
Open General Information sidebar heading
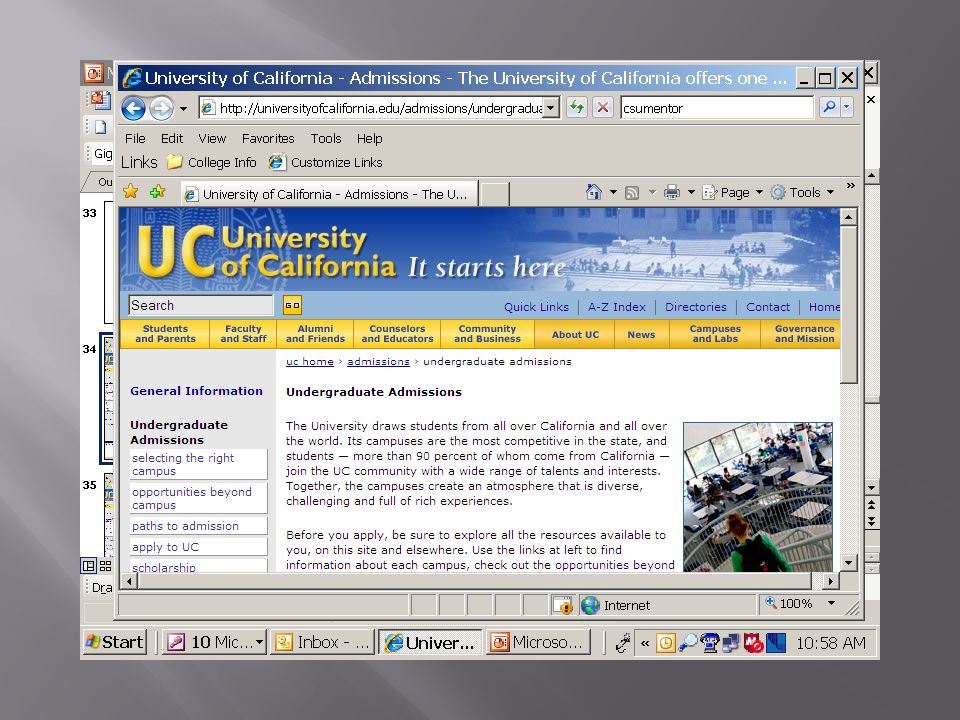point(197,391)
